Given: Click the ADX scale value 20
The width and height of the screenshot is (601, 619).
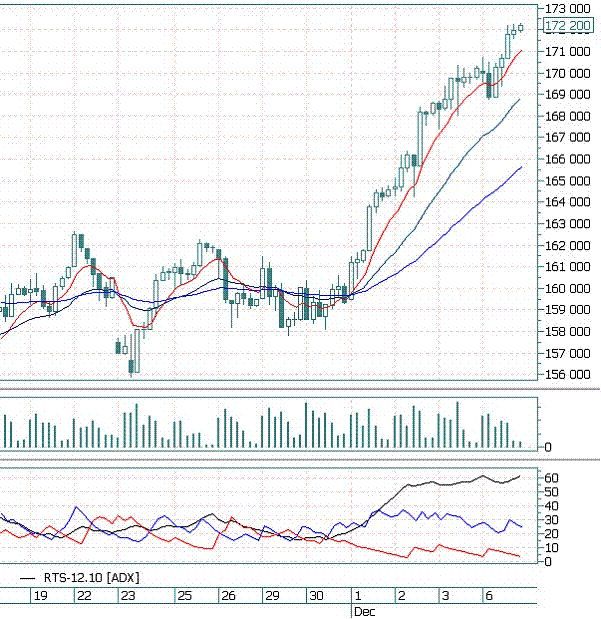Looking at the screenshot, I should click(x=552, y=534).
